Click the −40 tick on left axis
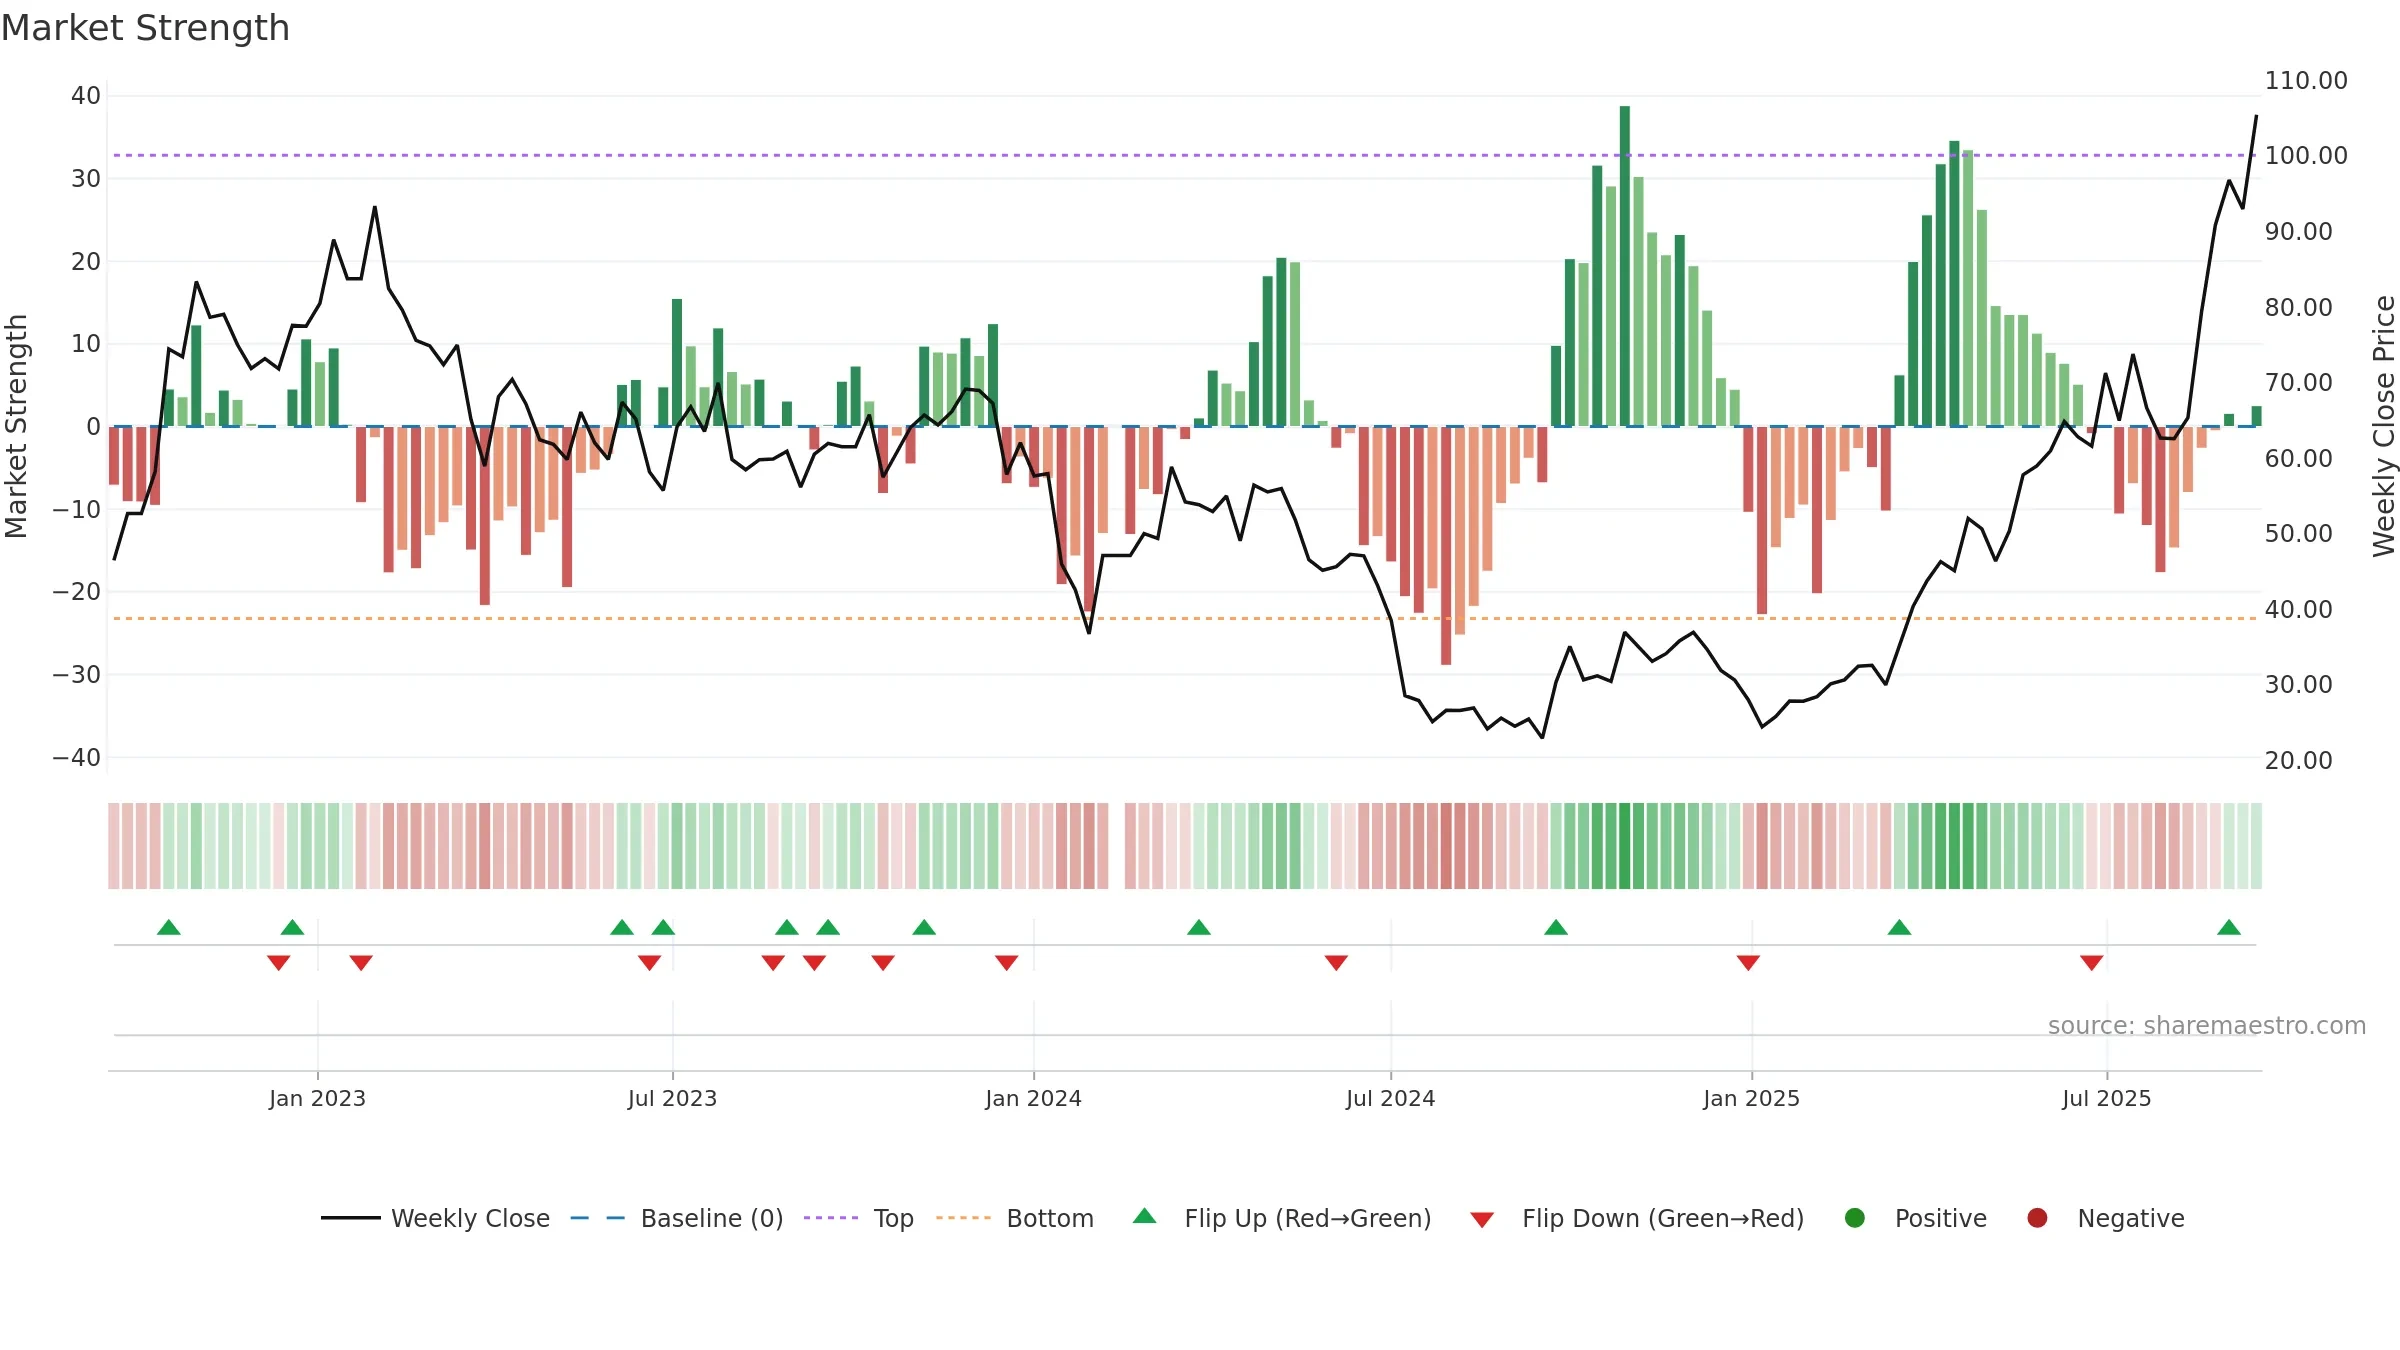2400x1350 pixels. point(77,758)
